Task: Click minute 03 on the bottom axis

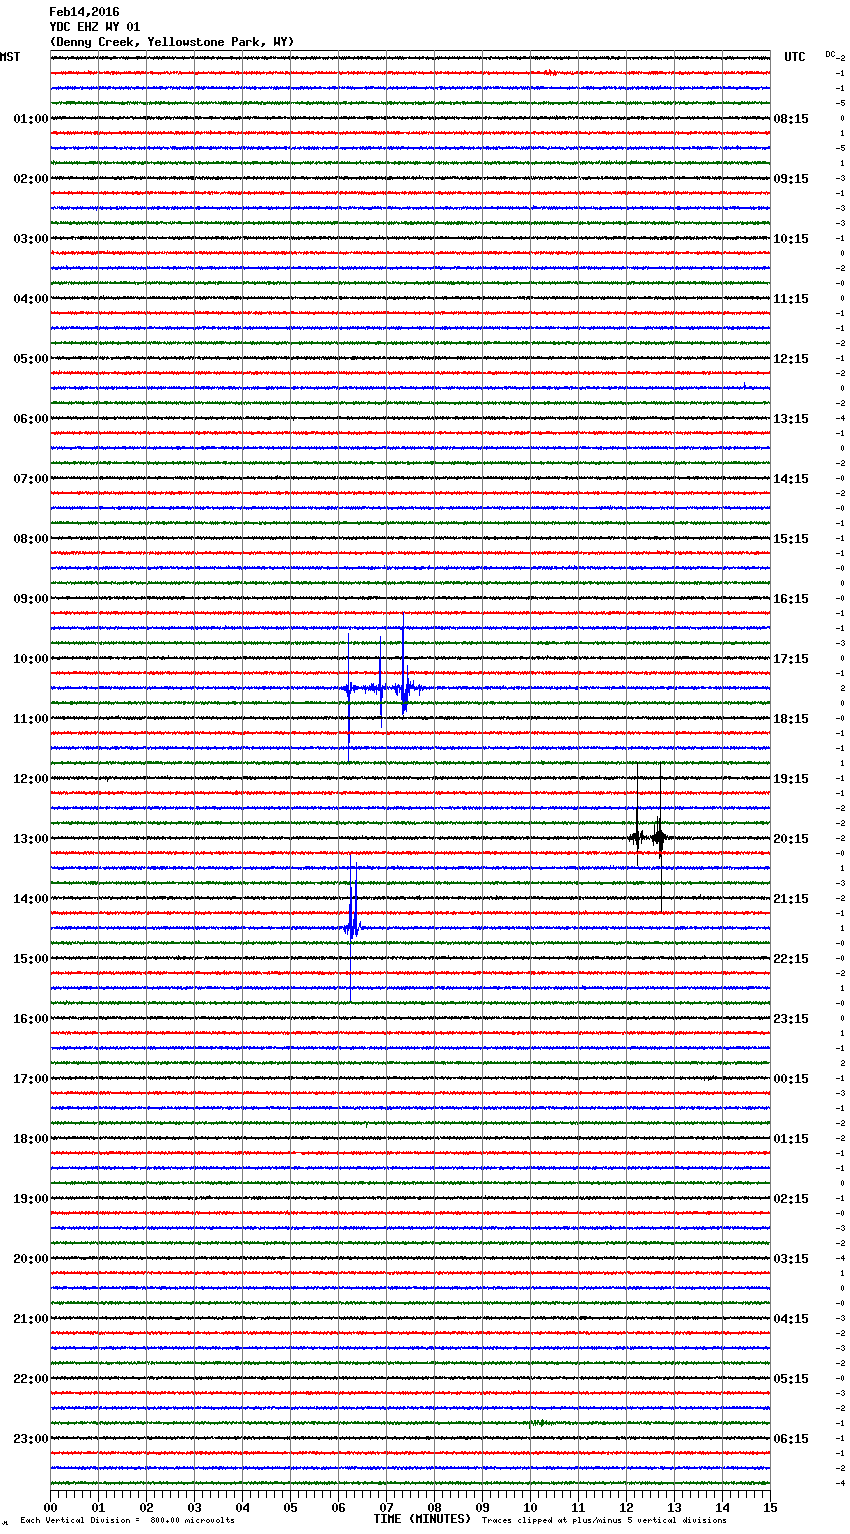Action: (195, 1507)
